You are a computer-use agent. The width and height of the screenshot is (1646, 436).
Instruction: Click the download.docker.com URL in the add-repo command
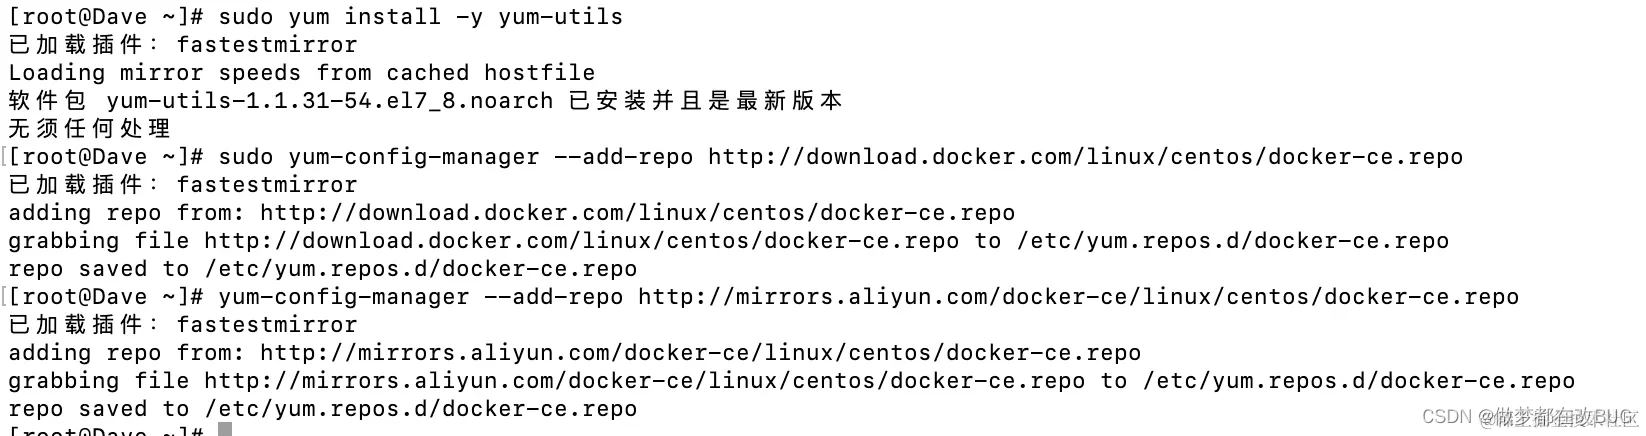coord(1085,157)
